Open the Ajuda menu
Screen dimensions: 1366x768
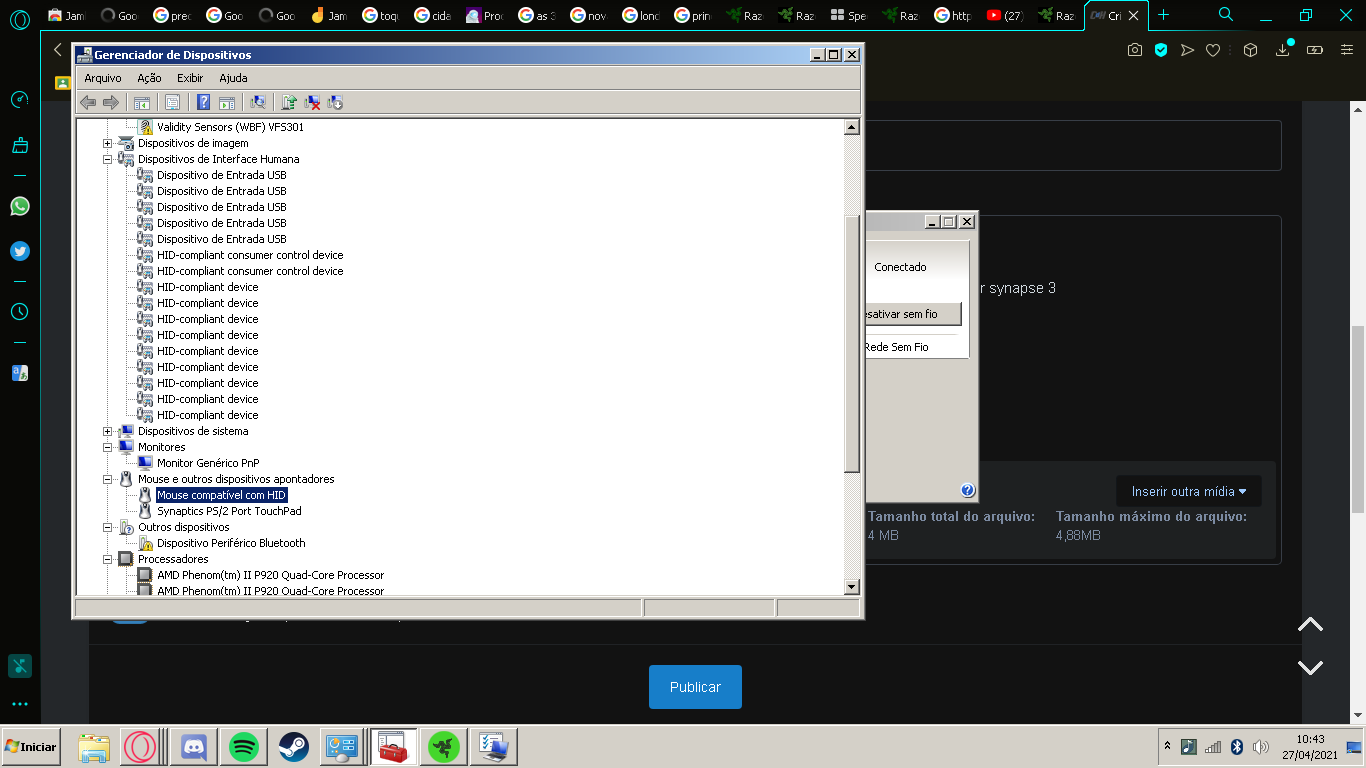233,78
